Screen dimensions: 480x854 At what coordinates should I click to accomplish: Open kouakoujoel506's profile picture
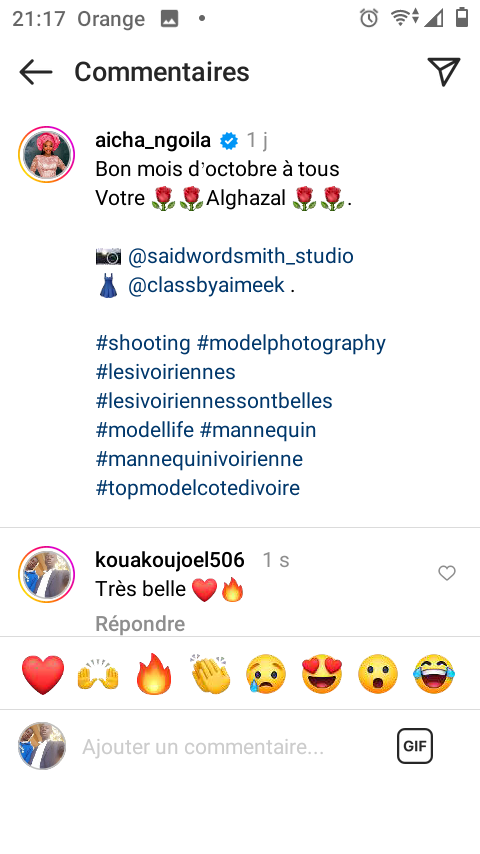(x=46, y=575)
